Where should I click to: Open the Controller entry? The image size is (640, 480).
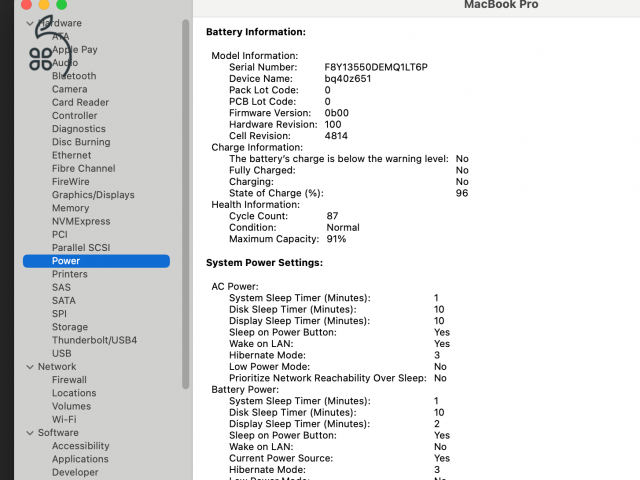(74, 116)
